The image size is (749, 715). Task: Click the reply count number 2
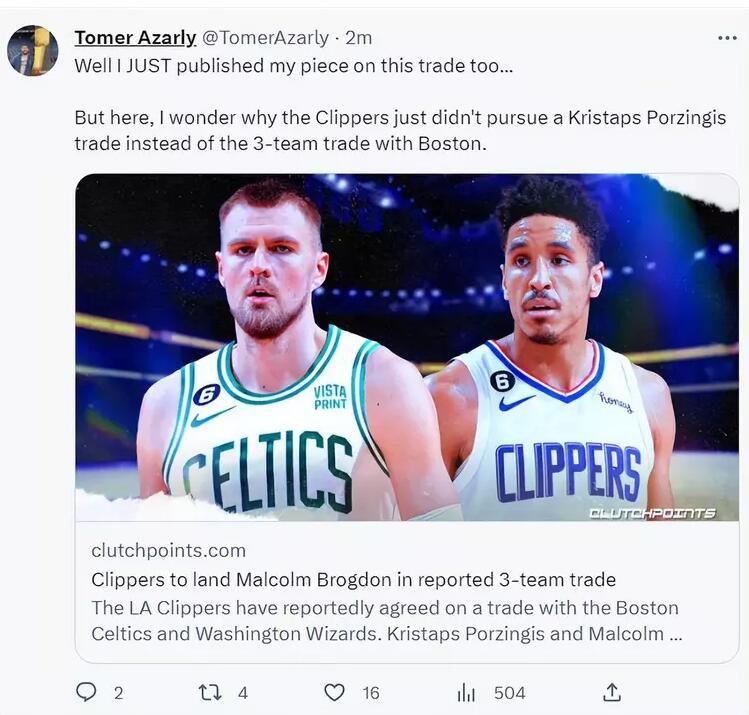118,693
